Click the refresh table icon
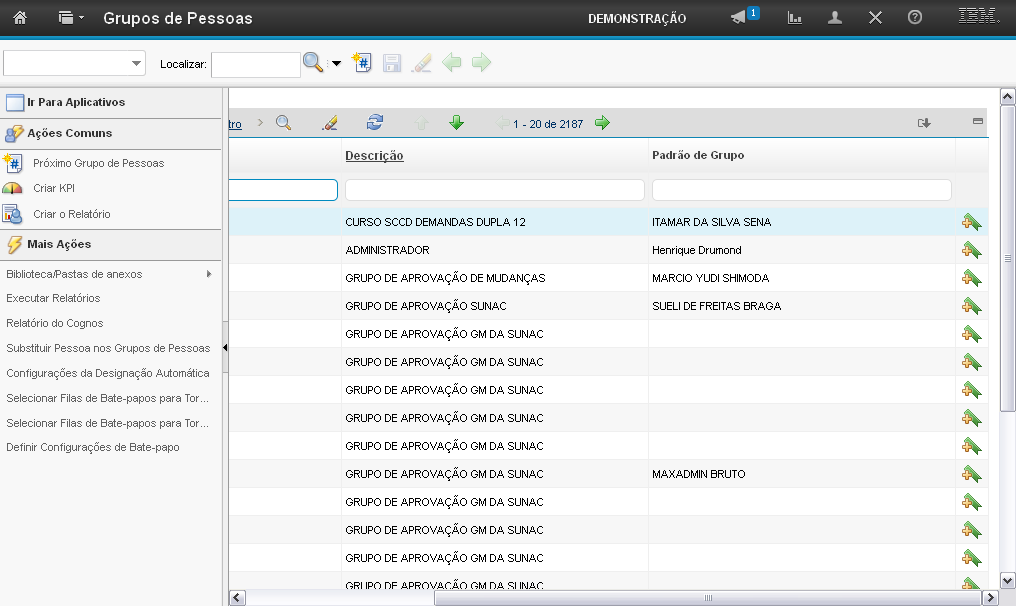 point(375,123)
